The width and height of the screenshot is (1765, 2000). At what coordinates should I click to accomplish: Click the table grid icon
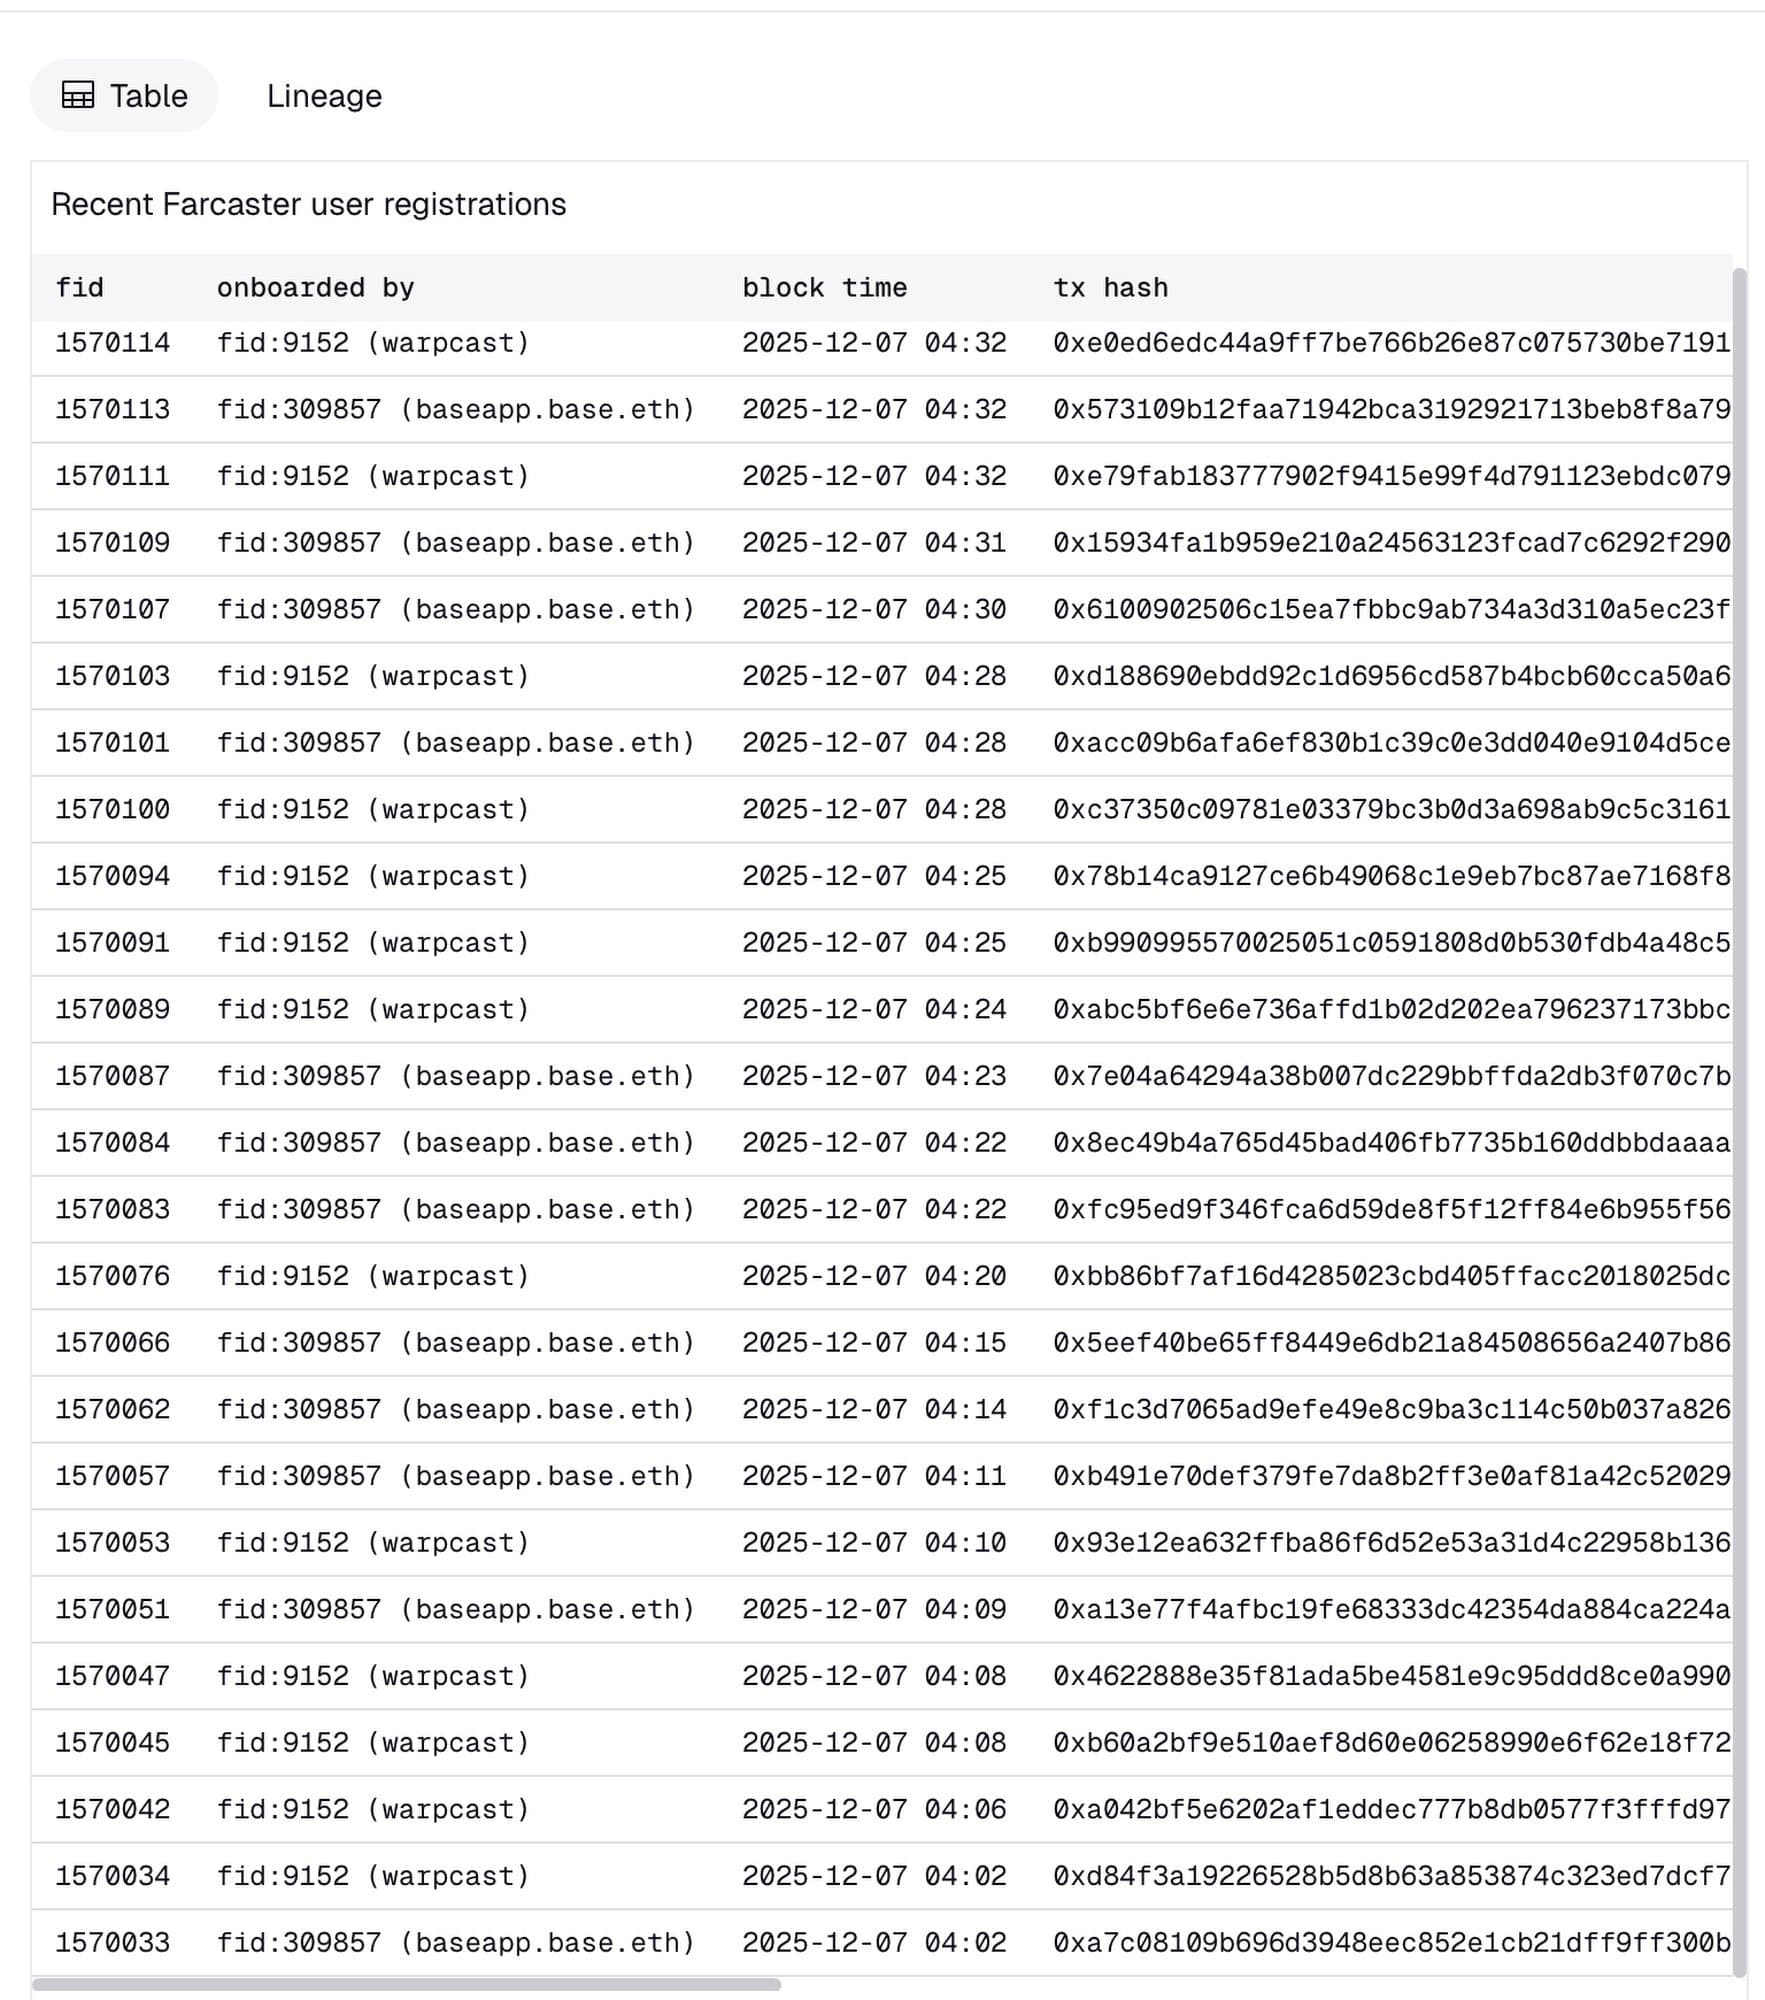coord(78,95)
